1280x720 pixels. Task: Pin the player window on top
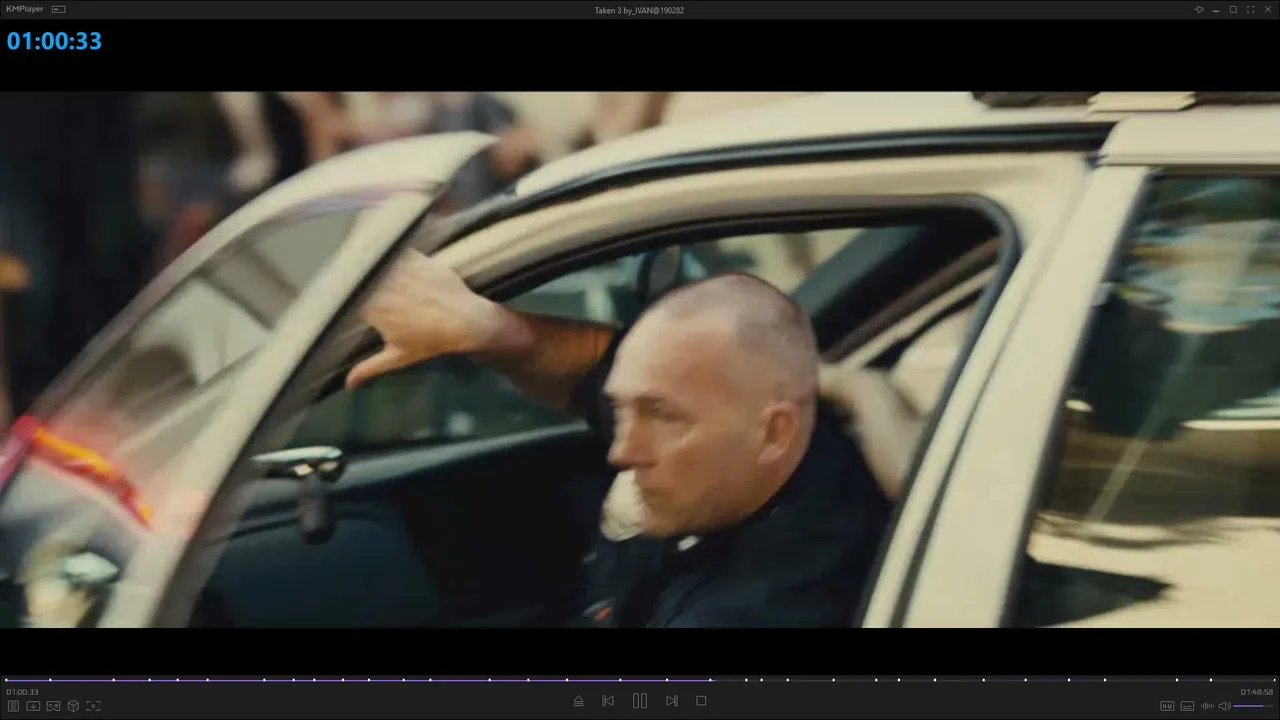tap(1199, 9)
